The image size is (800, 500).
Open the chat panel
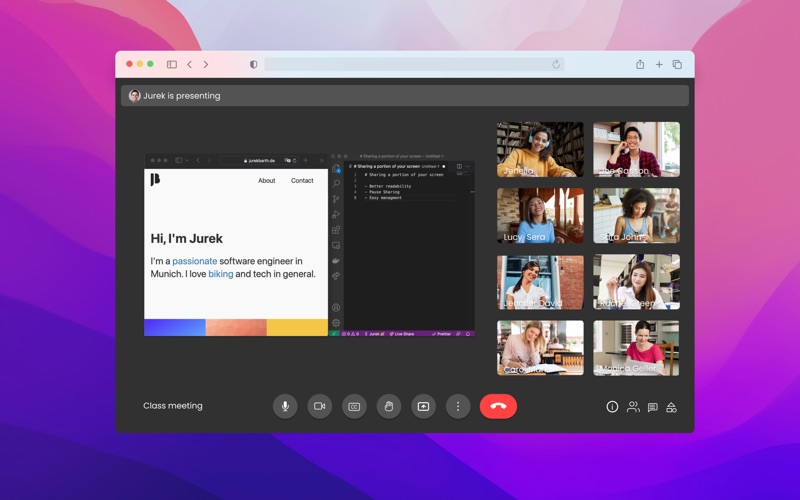653,407
